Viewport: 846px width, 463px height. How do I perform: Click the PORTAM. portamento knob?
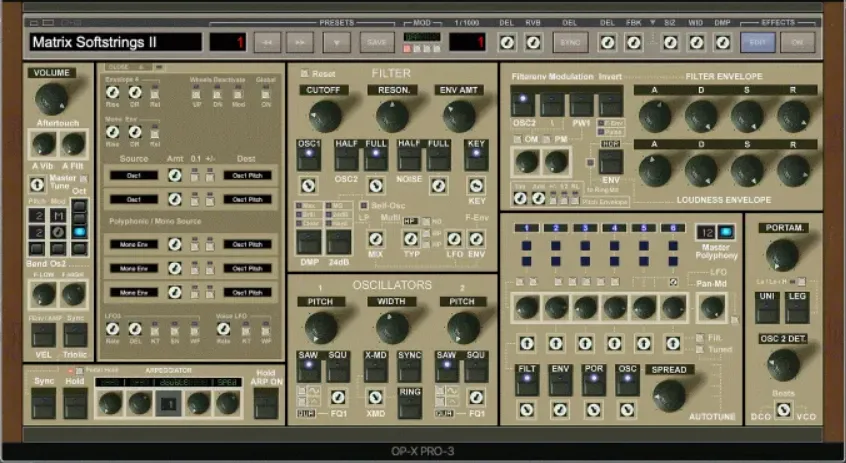click(782, 255)
